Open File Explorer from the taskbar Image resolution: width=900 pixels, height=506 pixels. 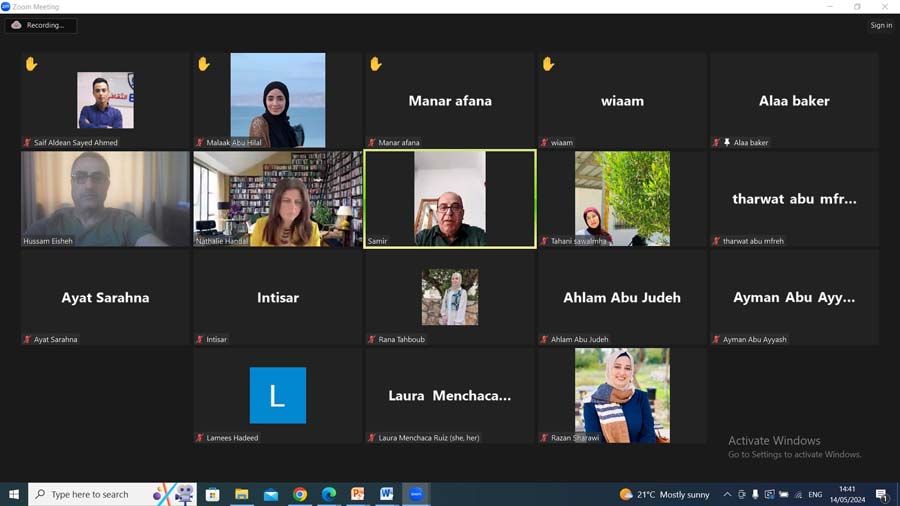241,494
